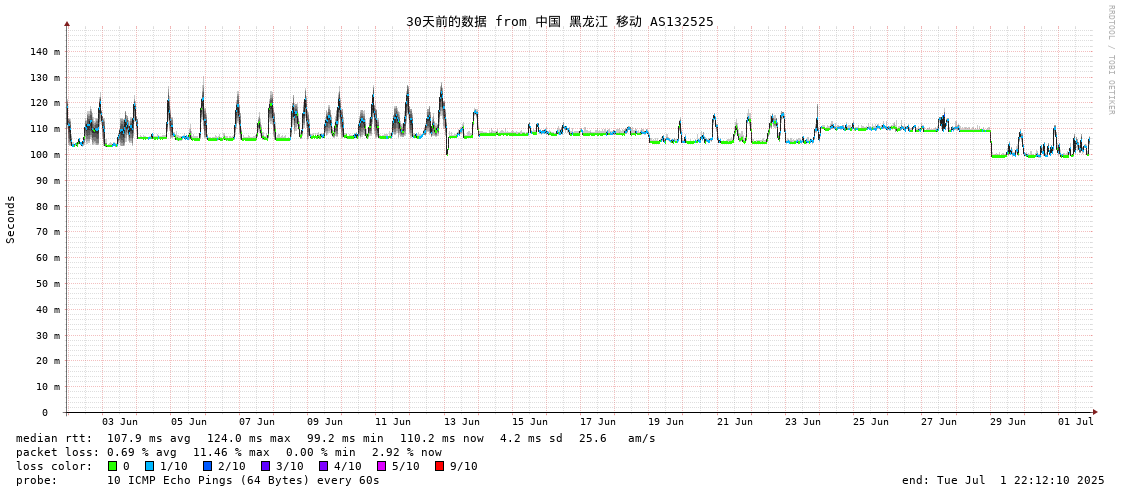Click the light blue 1/10 loss swatch

pyautogui.click(x=149, y=466)
